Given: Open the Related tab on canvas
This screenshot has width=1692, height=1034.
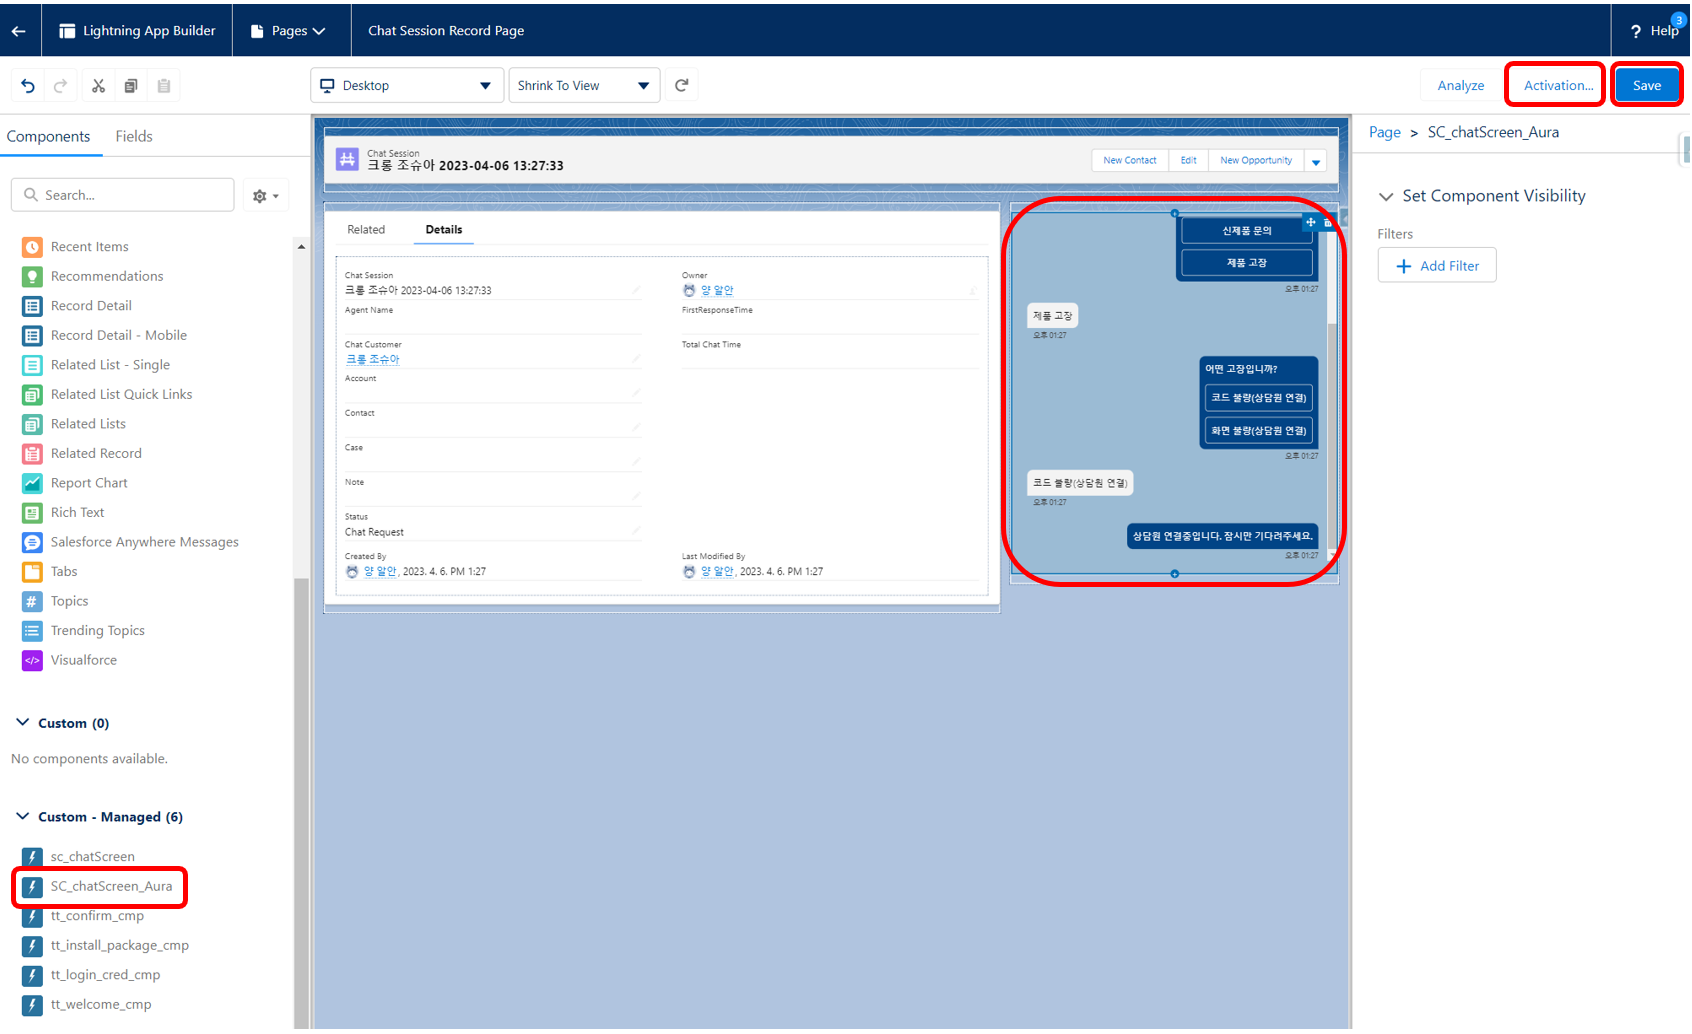Looking at the screenshot, I should pyautogui.click(x=366, y=230).
